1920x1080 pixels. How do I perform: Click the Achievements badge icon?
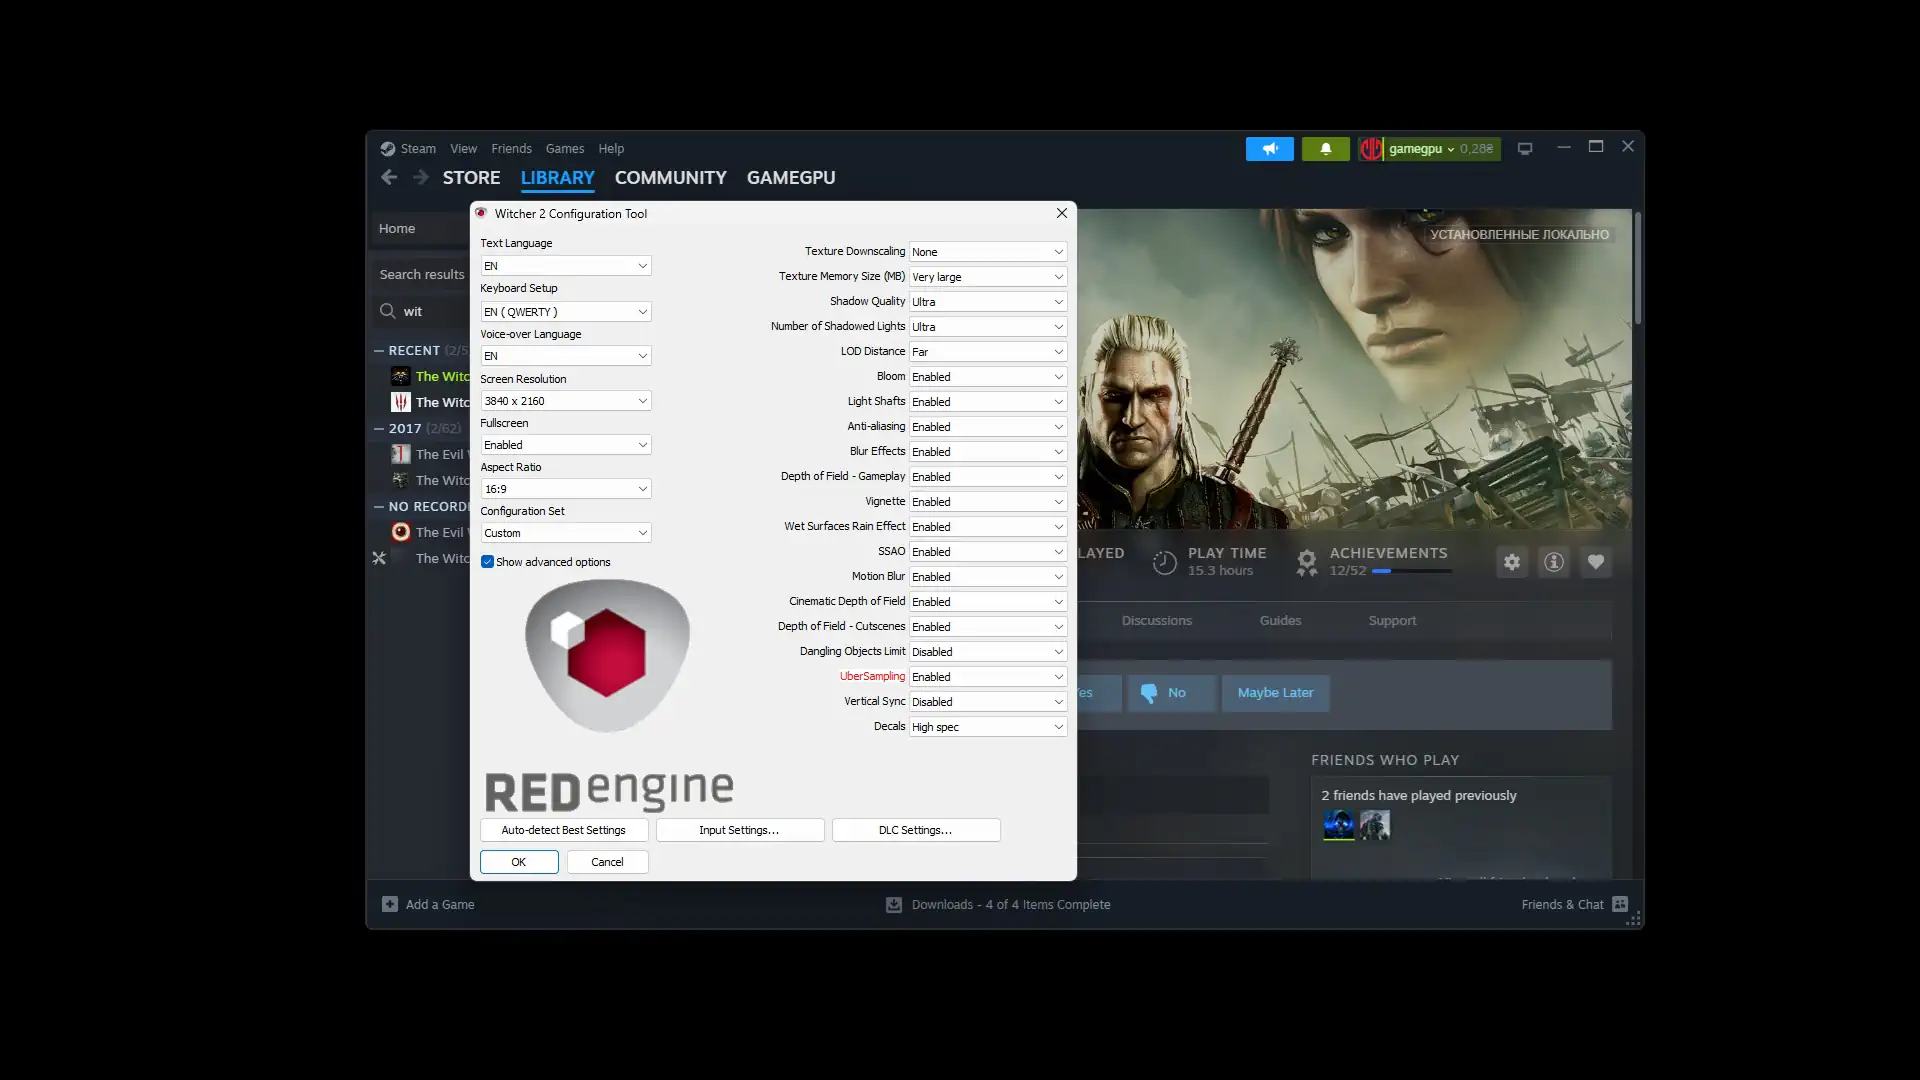point(1306,563)
